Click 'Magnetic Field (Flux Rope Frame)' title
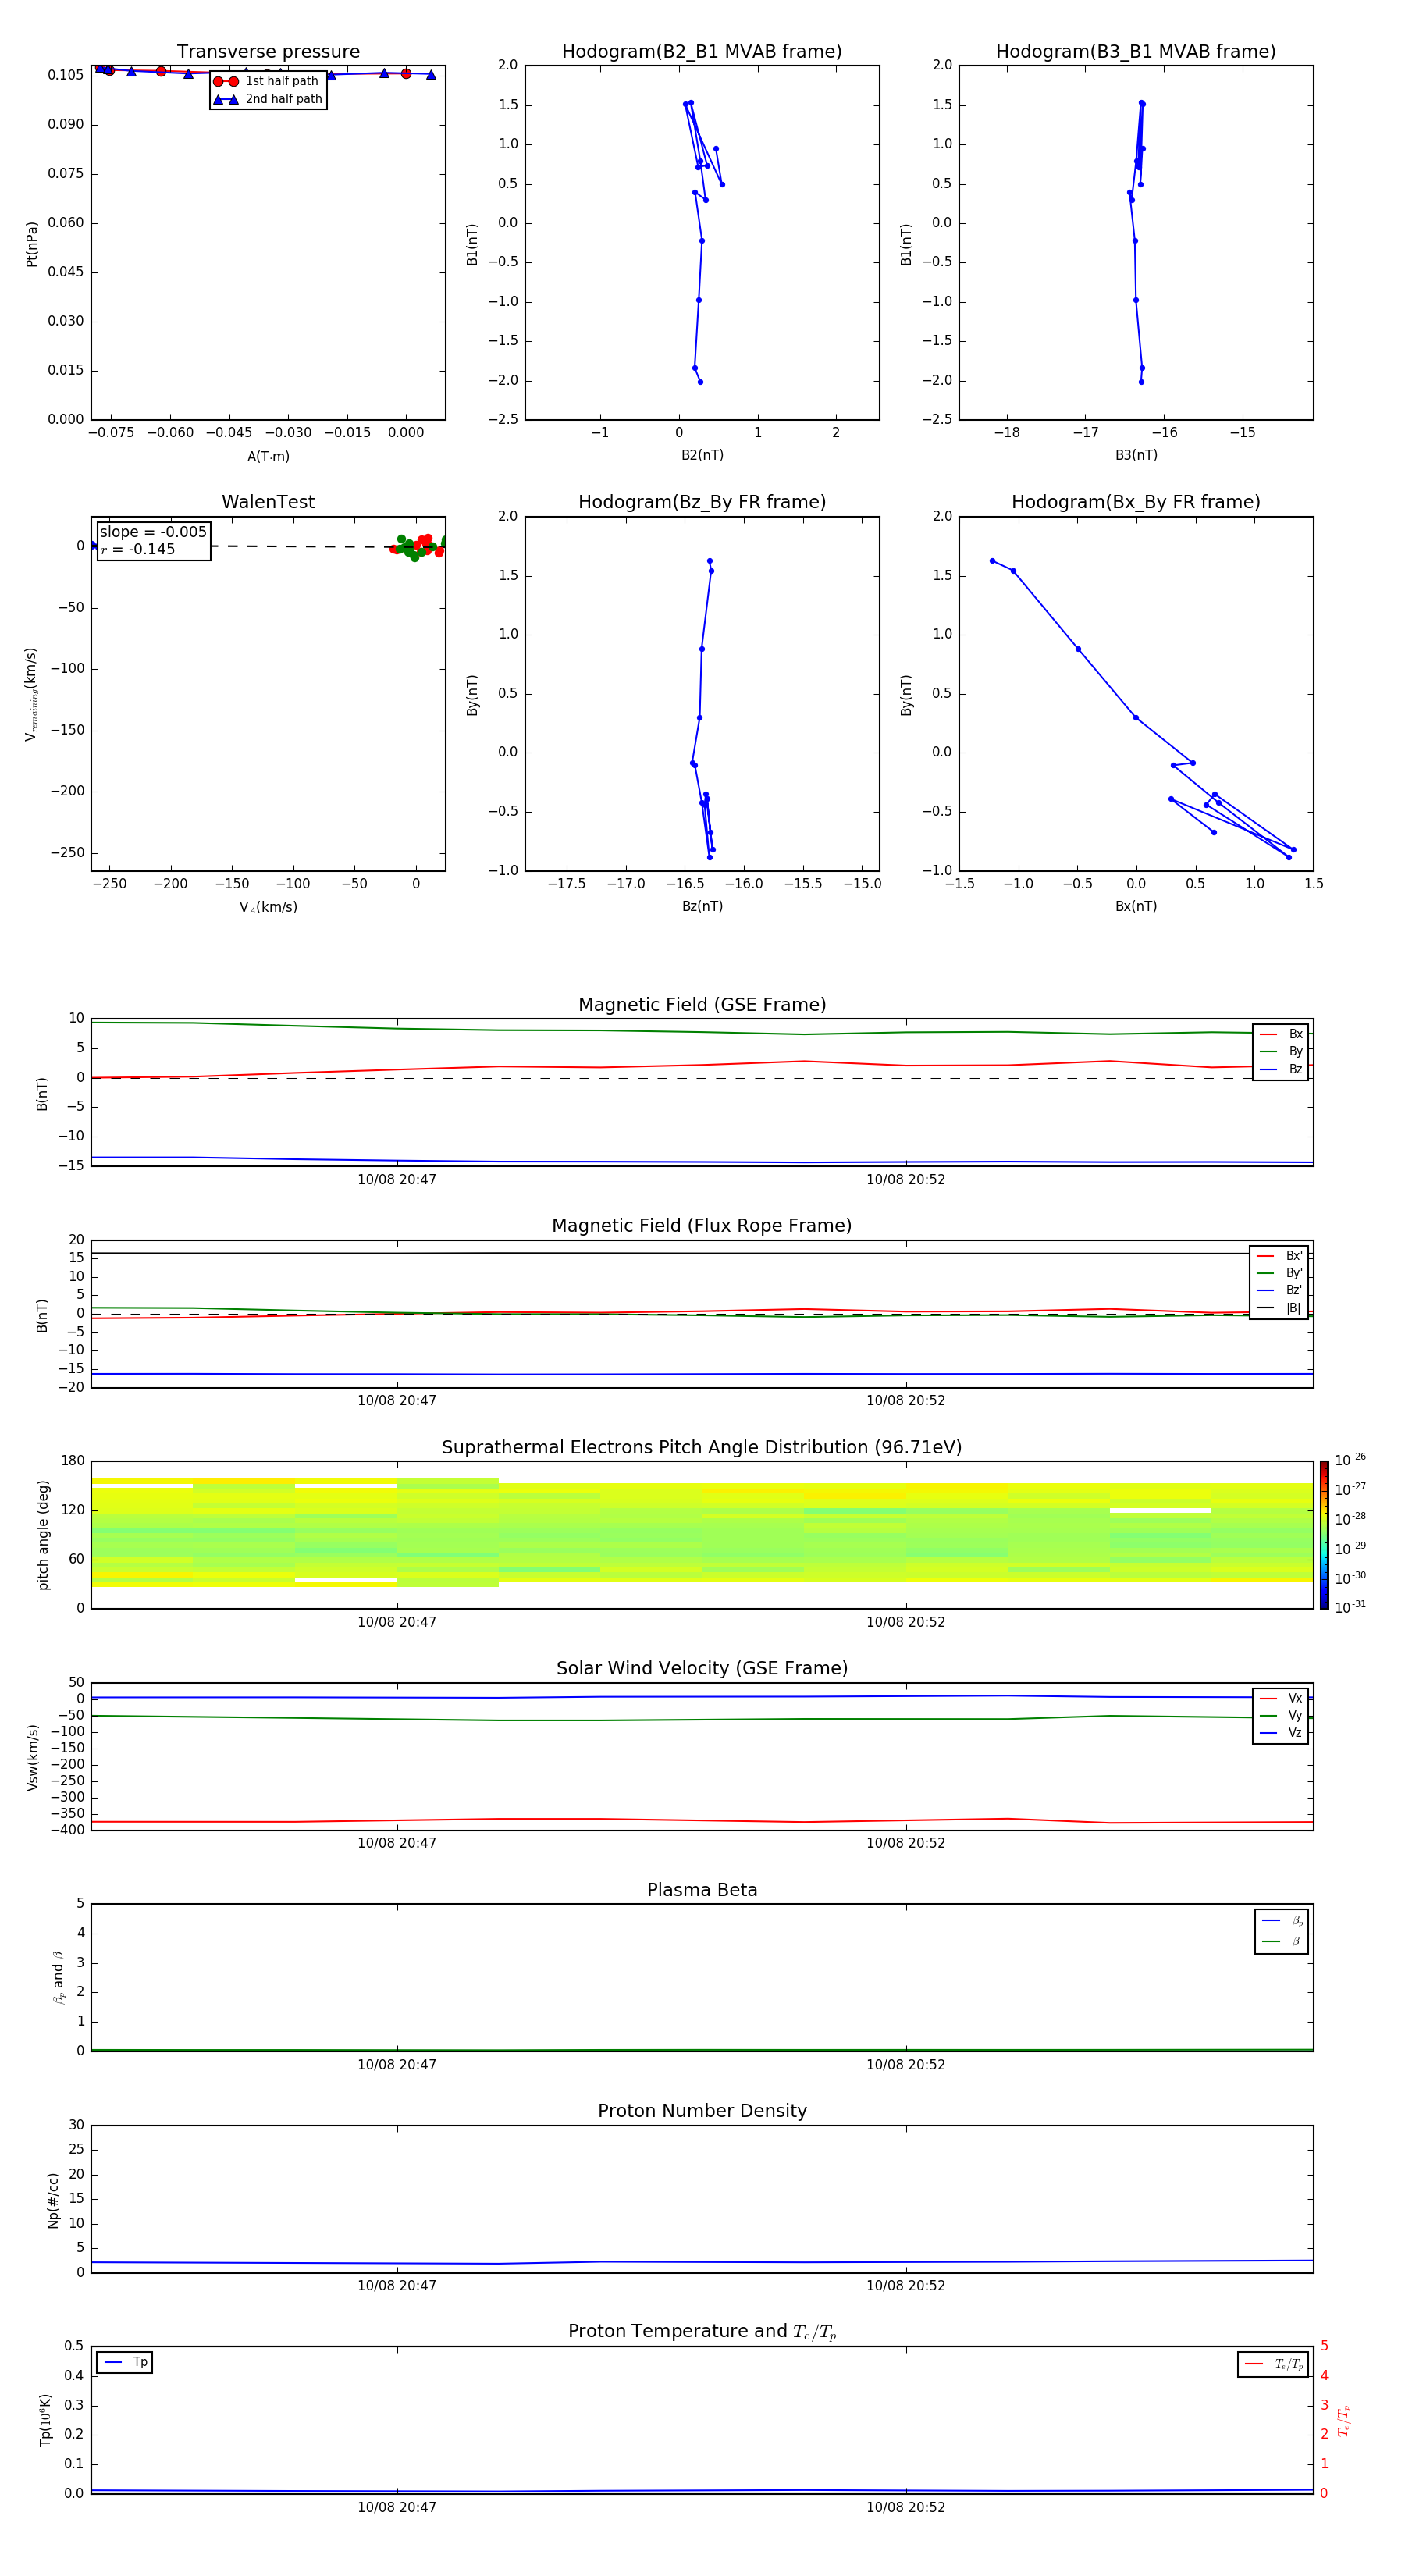This screenshot has width=1405, height=2576. [702, 1226]
